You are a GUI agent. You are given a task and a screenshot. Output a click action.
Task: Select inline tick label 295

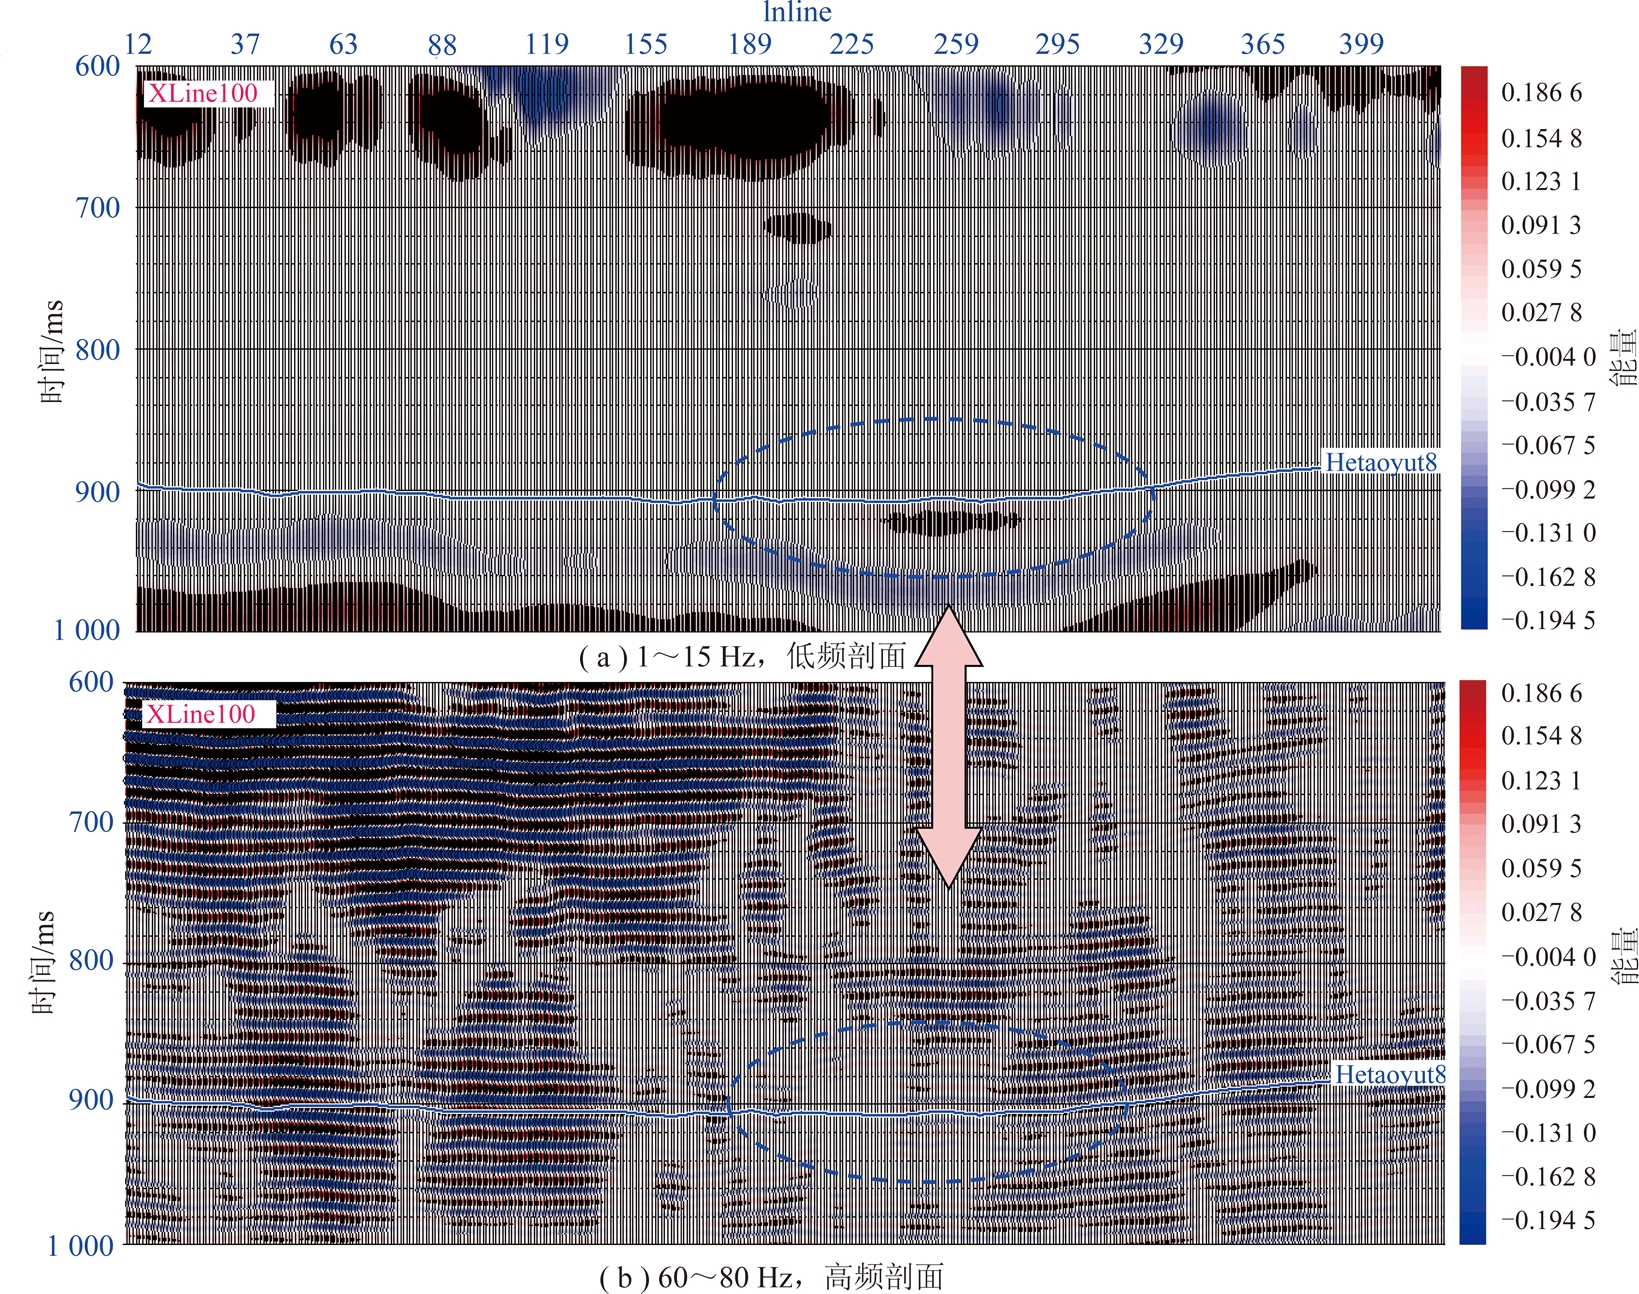click(x=1058, y=44)
